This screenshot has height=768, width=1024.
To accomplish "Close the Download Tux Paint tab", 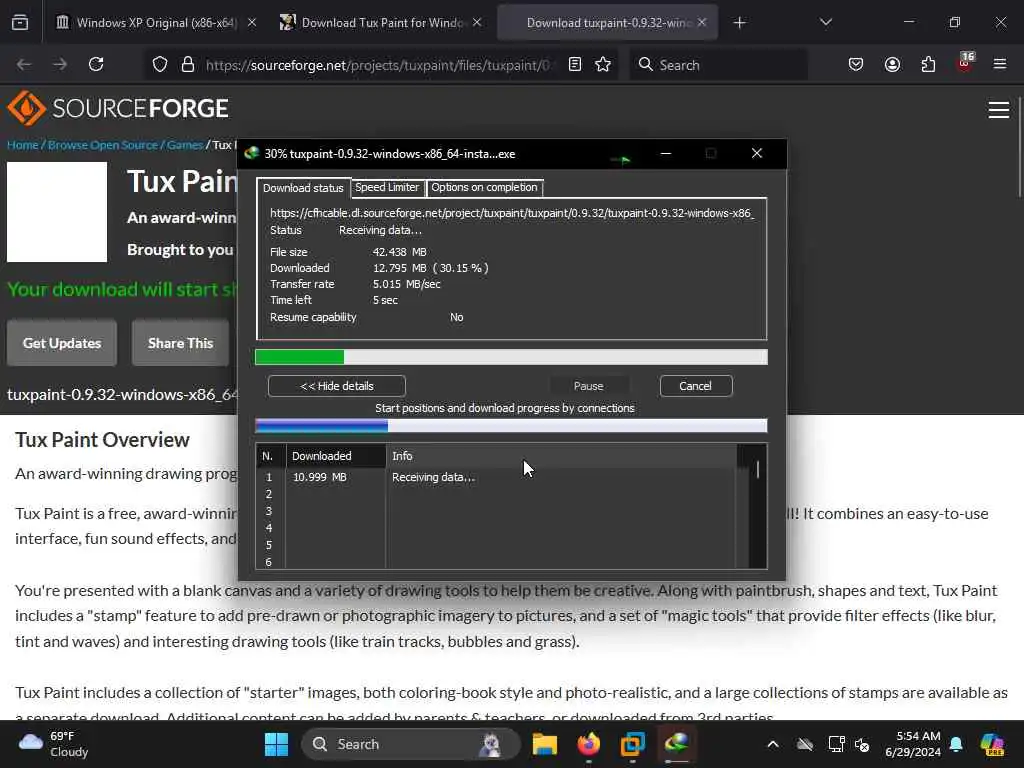I will 477,23.
